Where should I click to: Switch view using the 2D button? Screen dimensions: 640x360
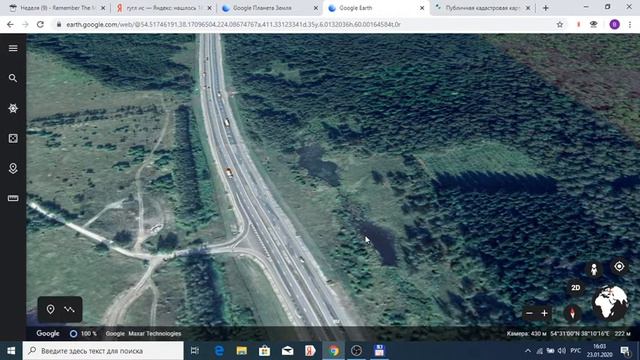point(576,288)
